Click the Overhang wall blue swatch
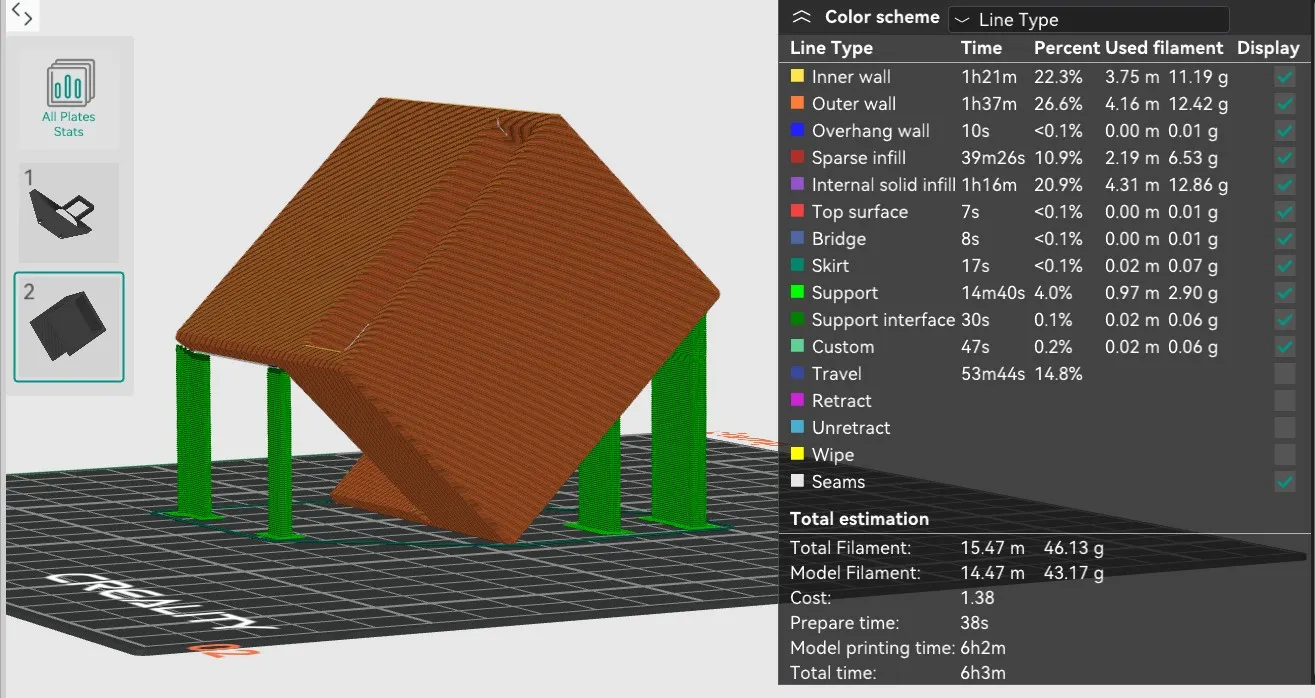 (797, 130)
